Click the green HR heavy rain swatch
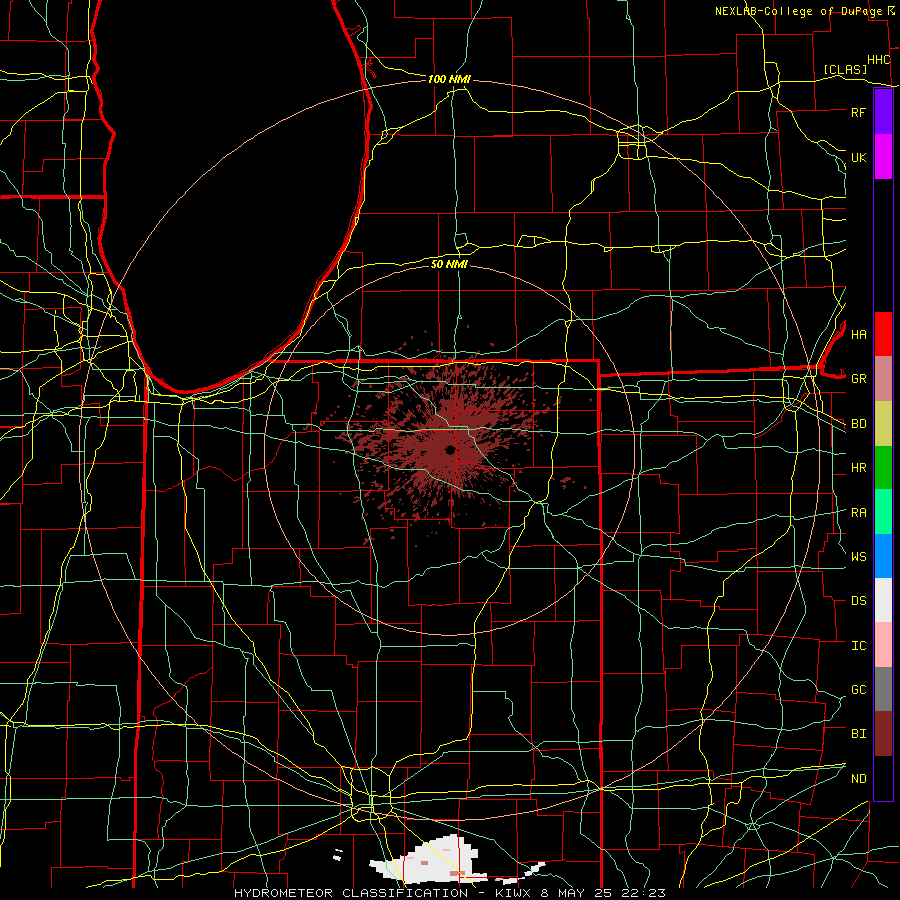This screenshot has width=900, height=900. click(883, 467)
